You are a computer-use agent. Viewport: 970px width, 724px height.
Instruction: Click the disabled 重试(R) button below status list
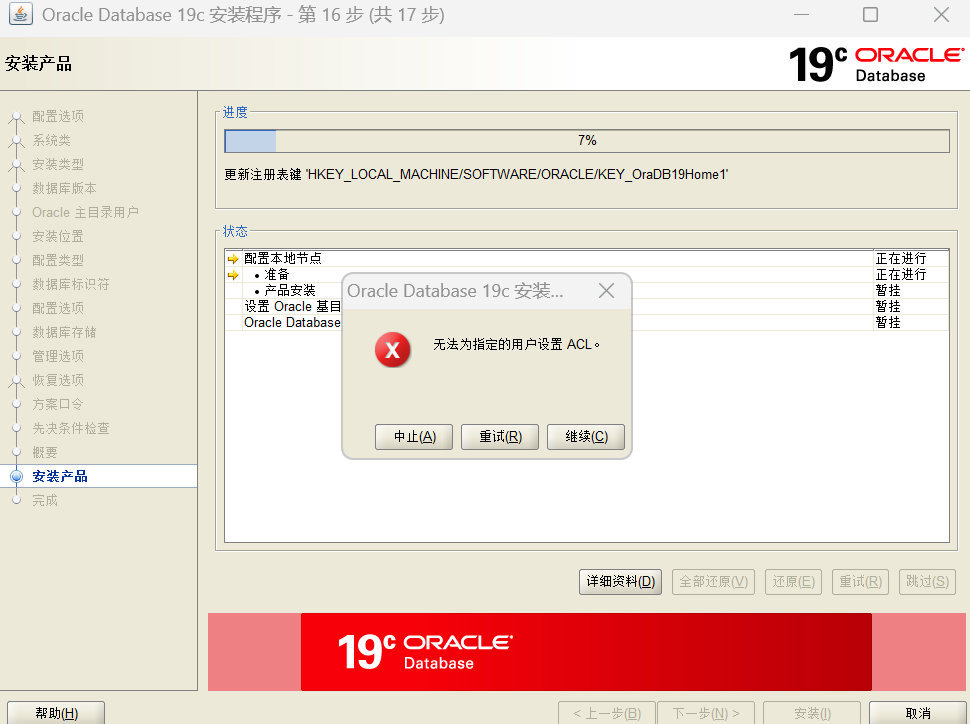coord(861,582)
